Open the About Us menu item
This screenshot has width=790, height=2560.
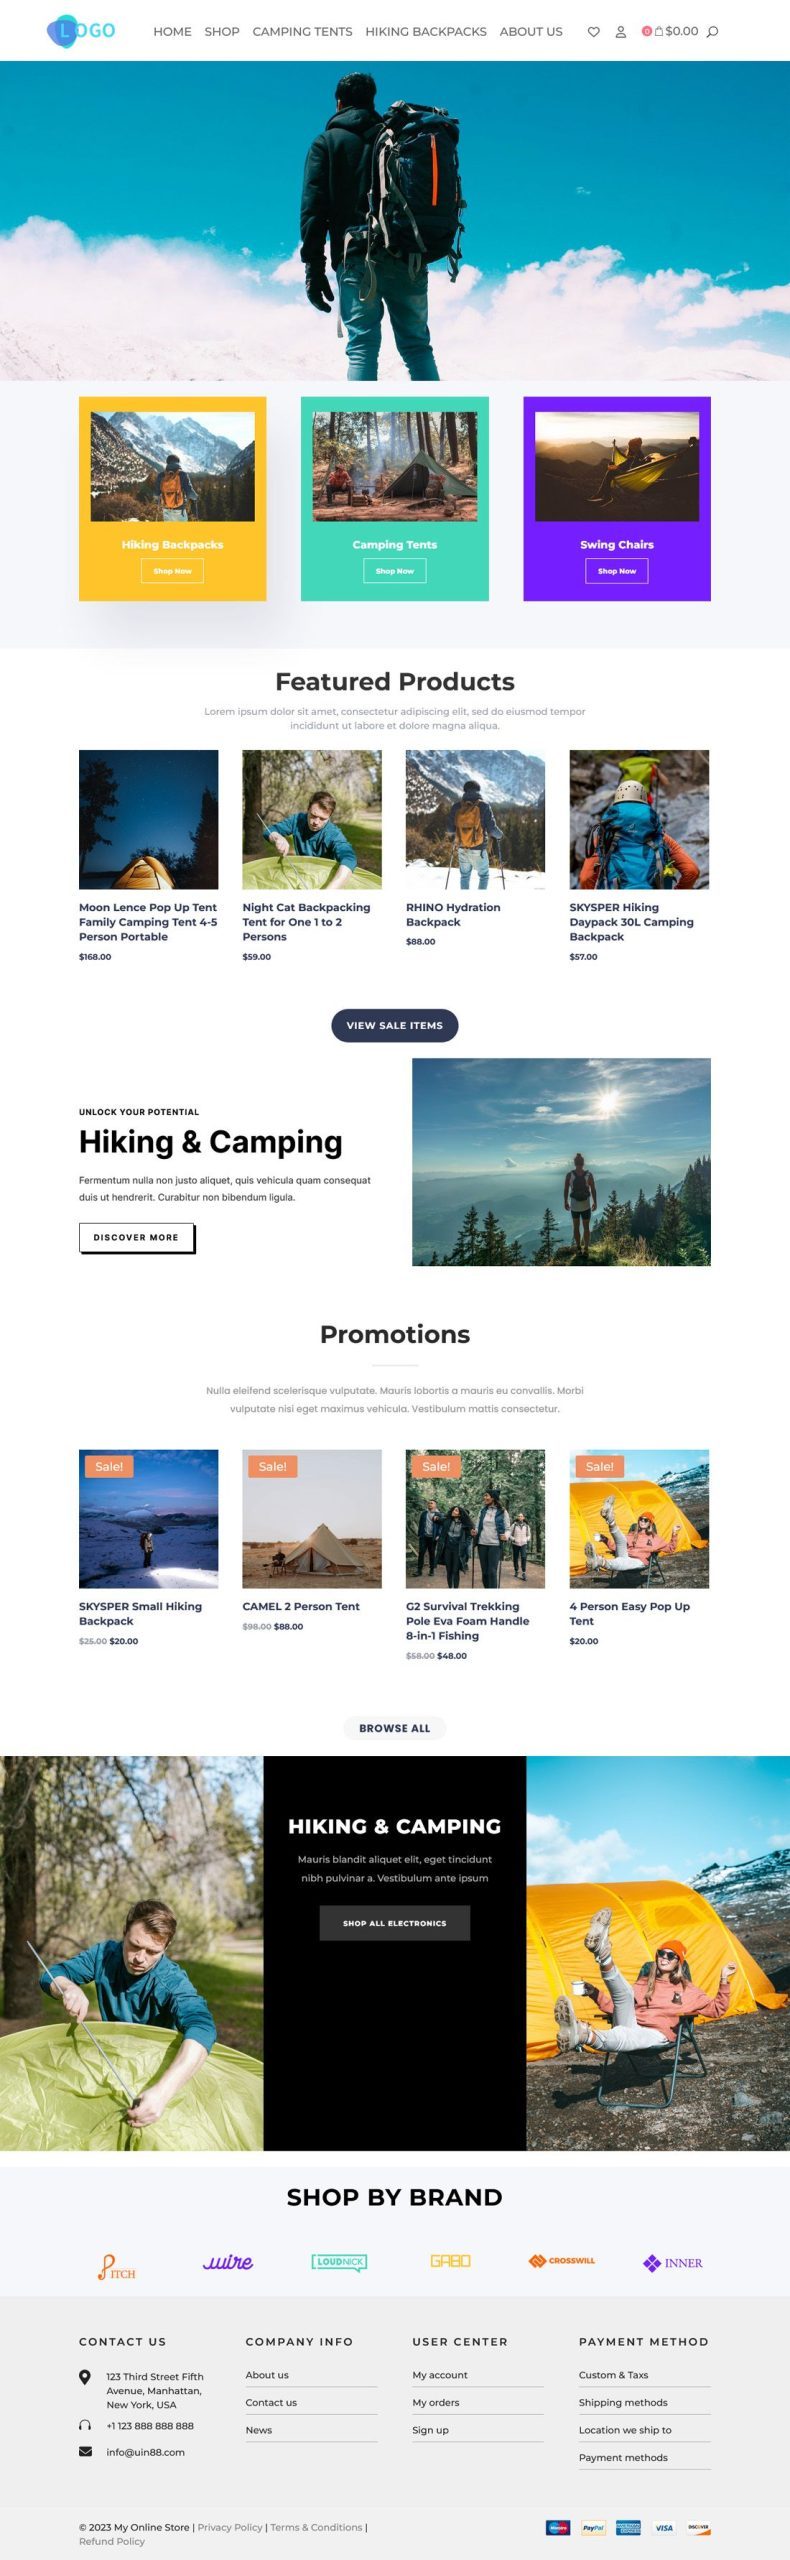[x=531, y=32]
